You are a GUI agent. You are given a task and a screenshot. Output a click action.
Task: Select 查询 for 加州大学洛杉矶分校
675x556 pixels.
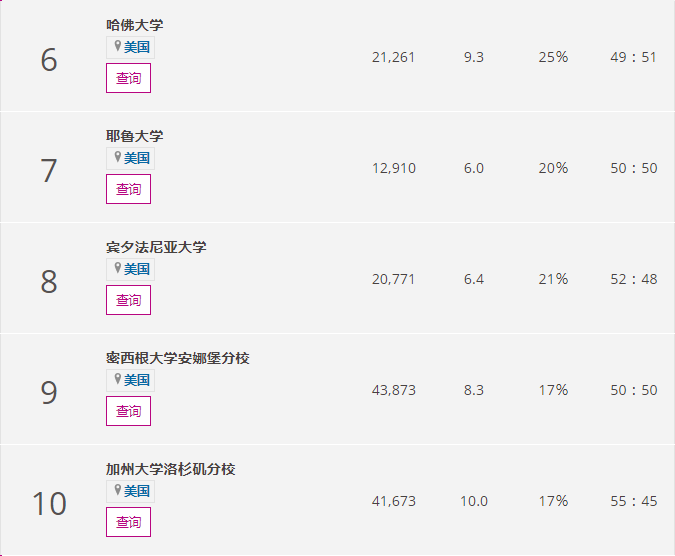click(128, 522)
